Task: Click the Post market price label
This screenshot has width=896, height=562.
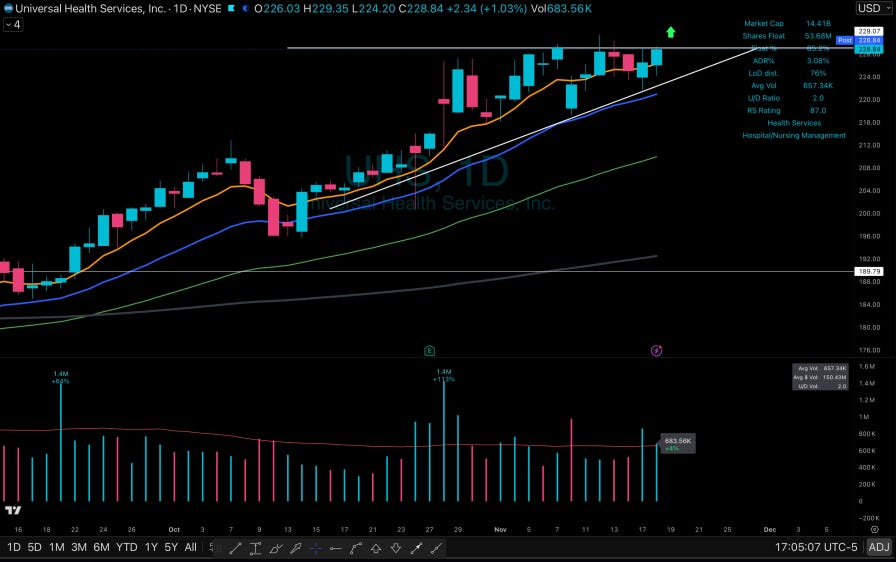Action: 845,41
